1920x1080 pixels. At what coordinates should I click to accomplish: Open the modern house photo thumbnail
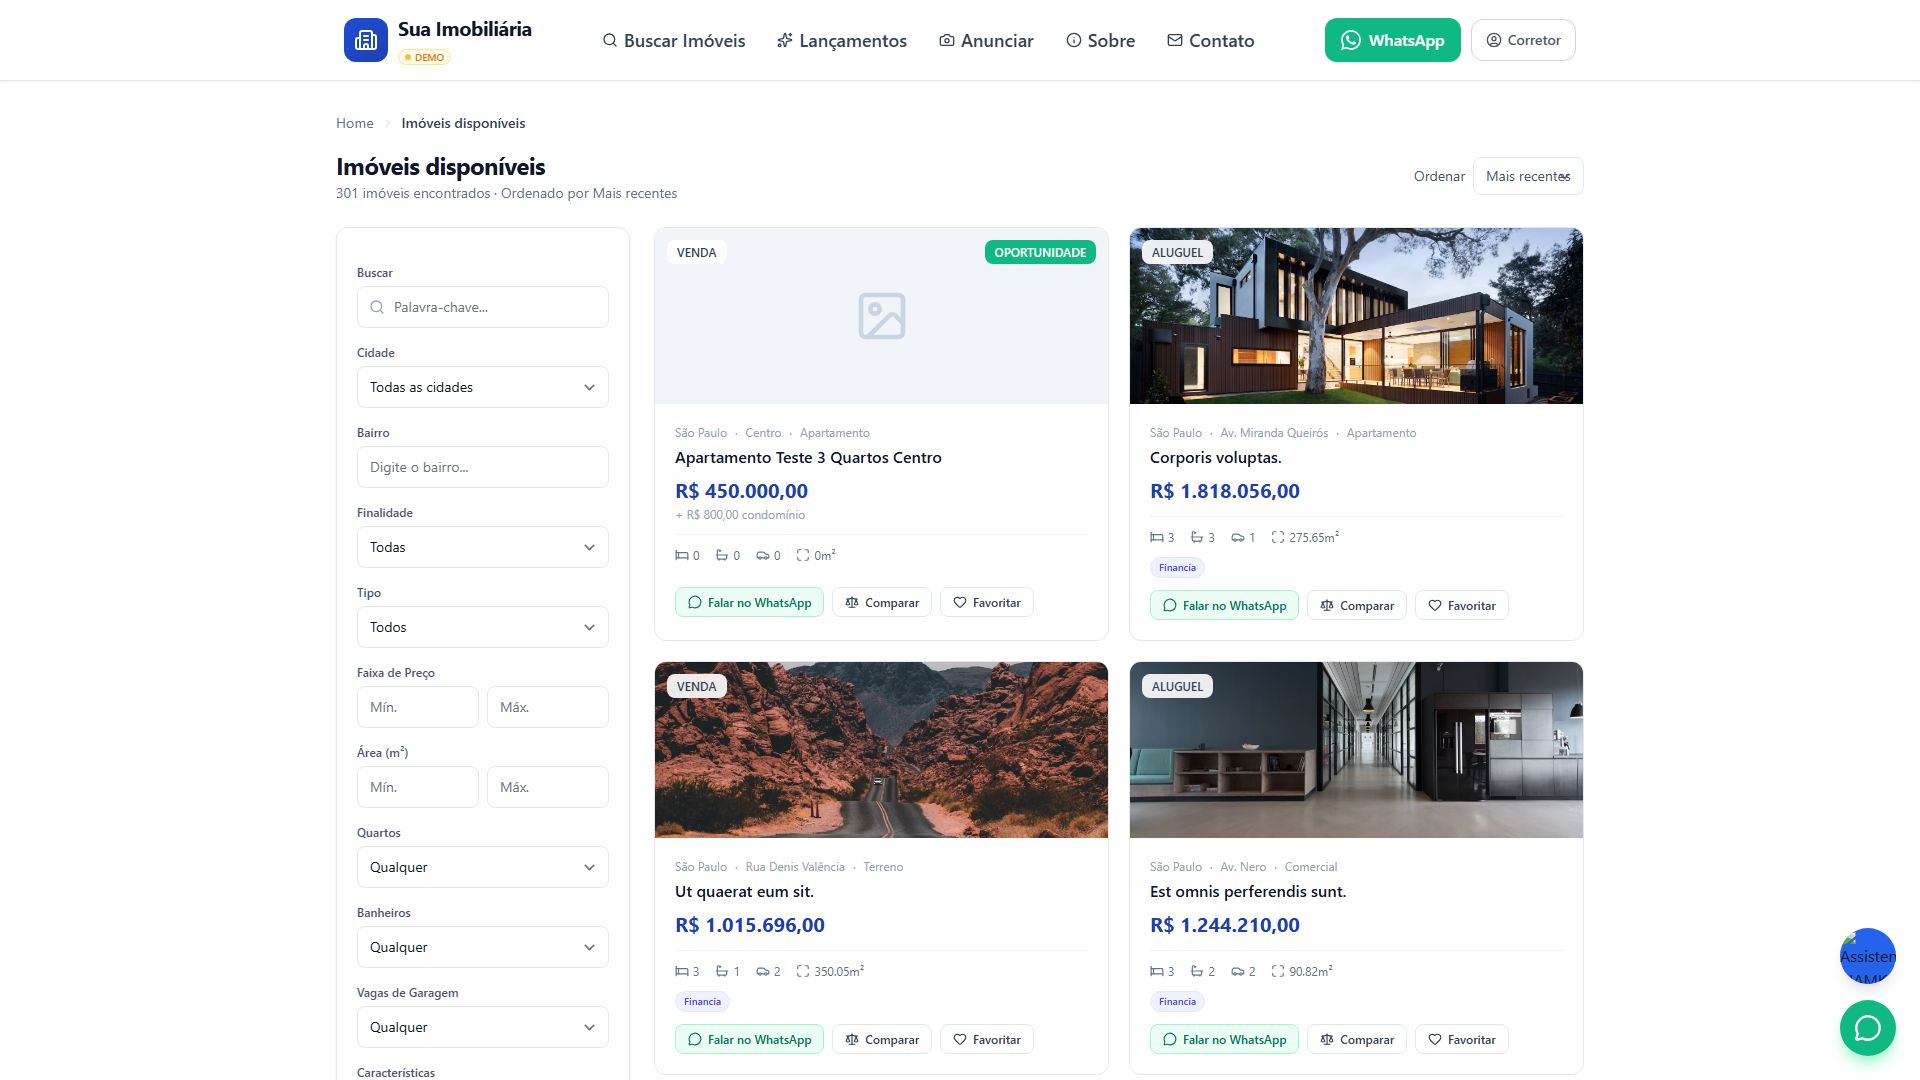(x=1356, y=316)
